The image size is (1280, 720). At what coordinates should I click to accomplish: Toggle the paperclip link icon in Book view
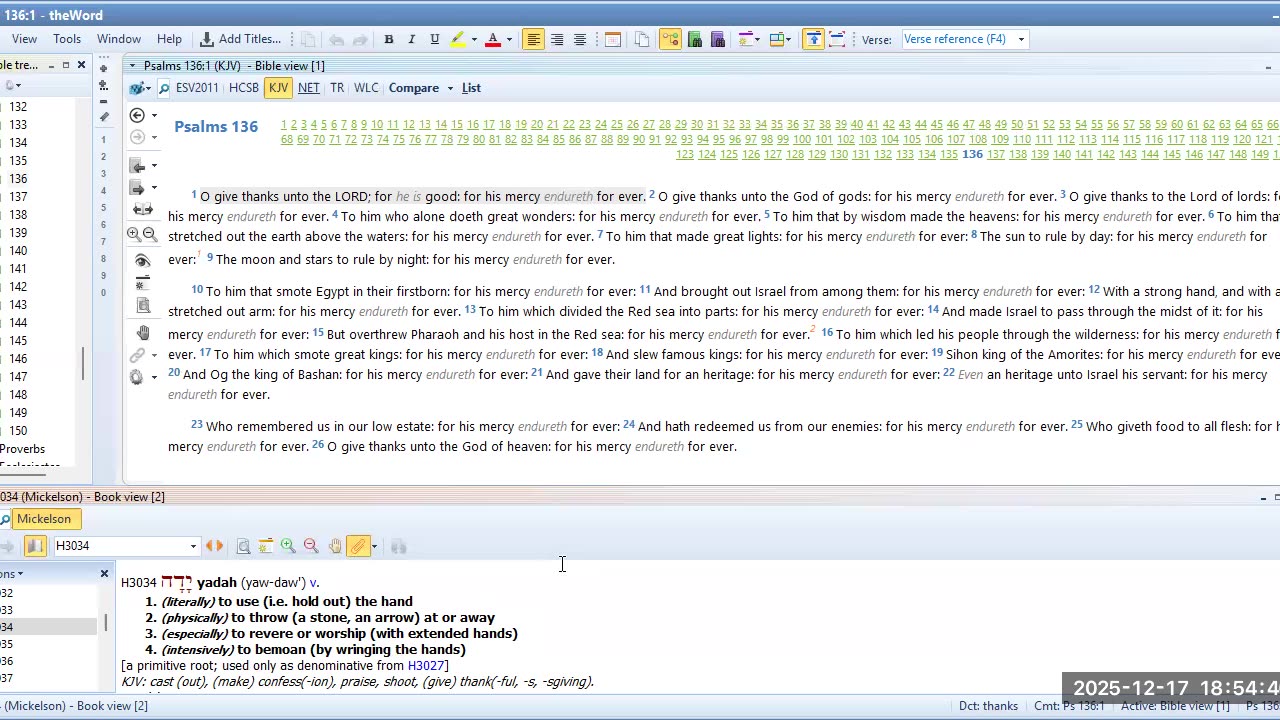[358, 546]
